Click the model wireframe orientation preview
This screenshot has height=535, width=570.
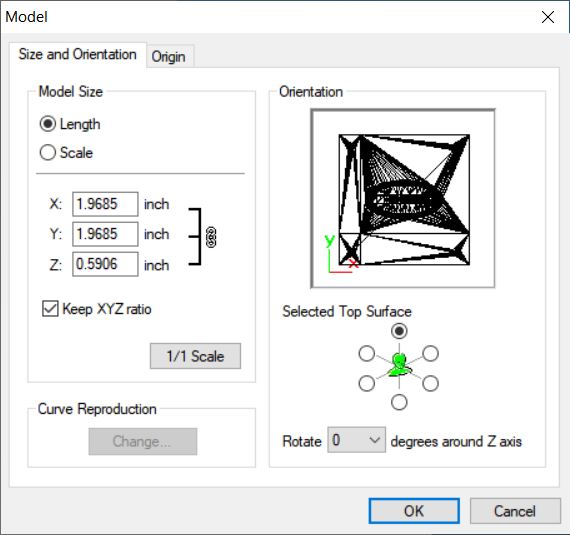click(x=403, y=198)
